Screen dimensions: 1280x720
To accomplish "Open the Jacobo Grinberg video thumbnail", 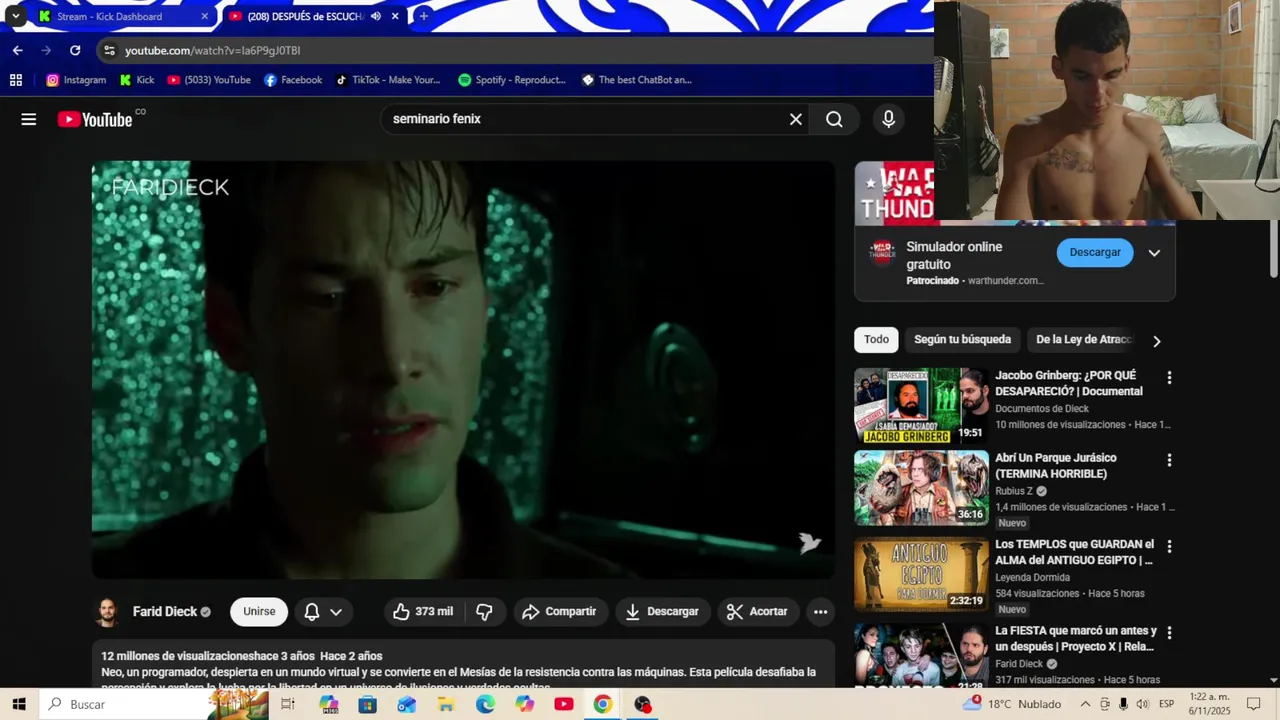I will click(921, 405).
